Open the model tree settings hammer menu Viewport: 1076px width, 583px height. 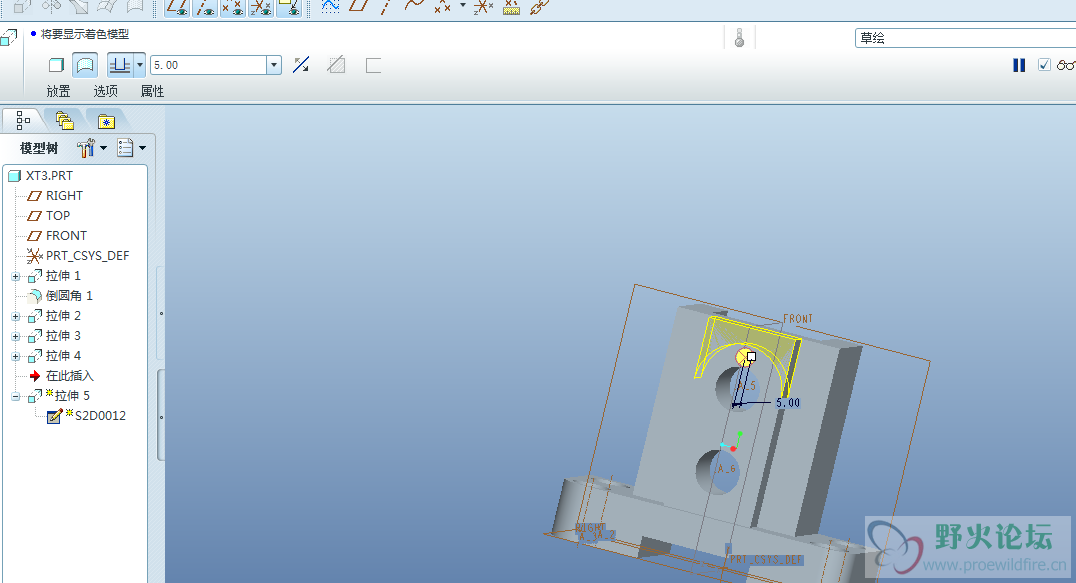86,147
